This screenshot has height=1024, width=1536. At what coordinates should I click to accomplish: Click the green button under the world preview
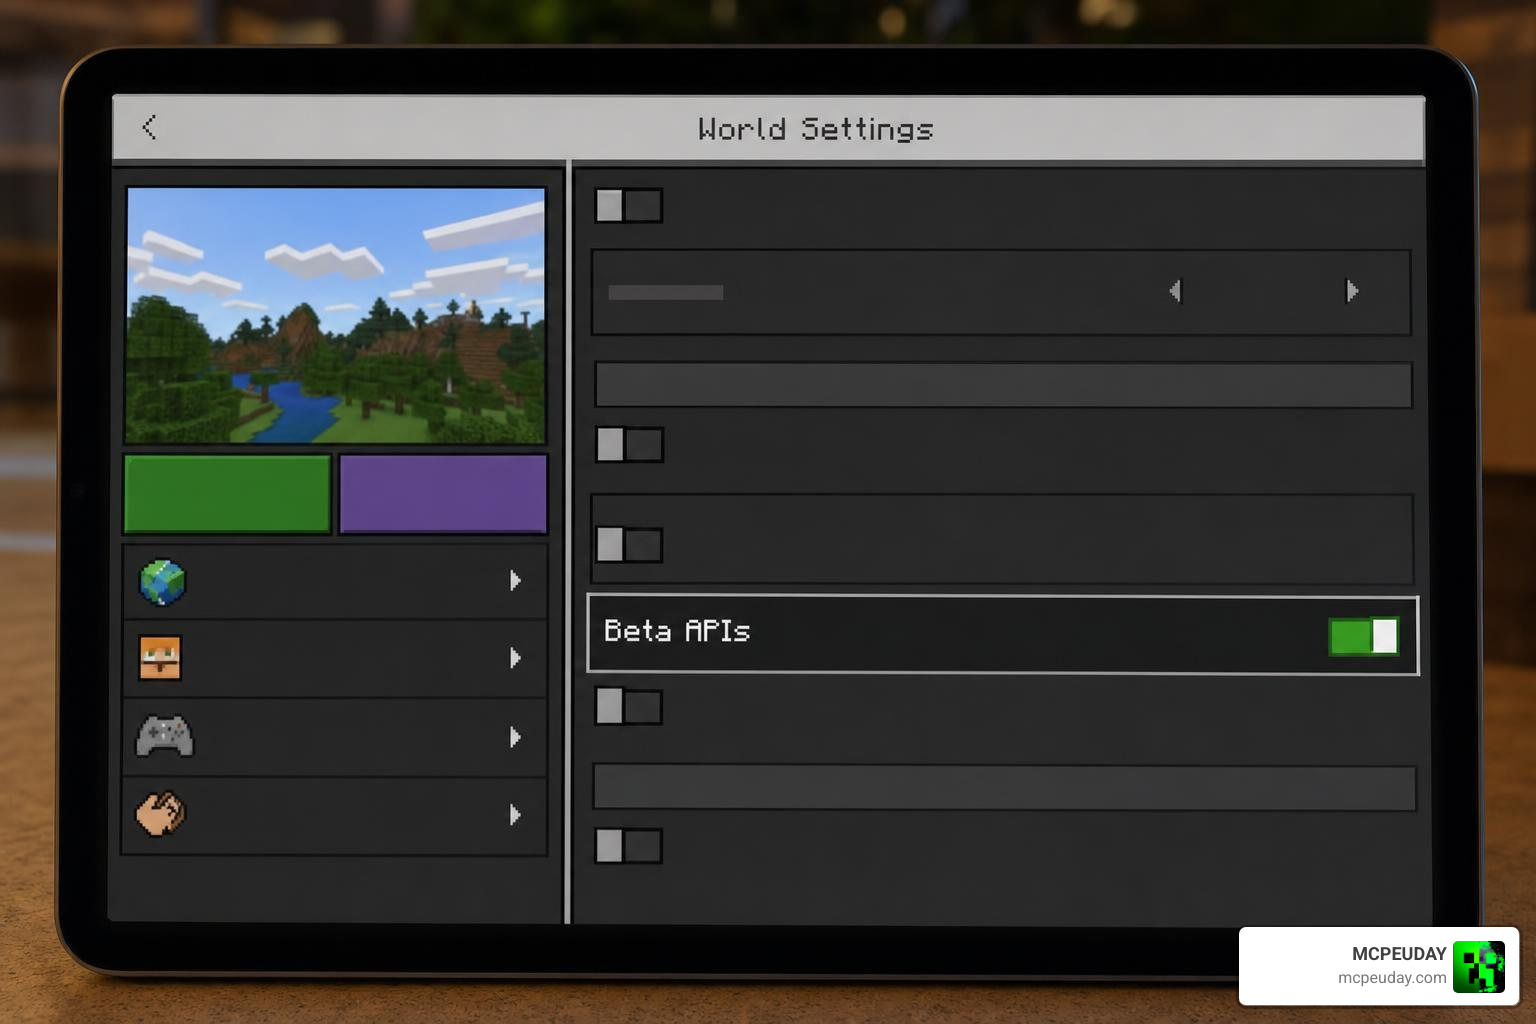[228, 494]
